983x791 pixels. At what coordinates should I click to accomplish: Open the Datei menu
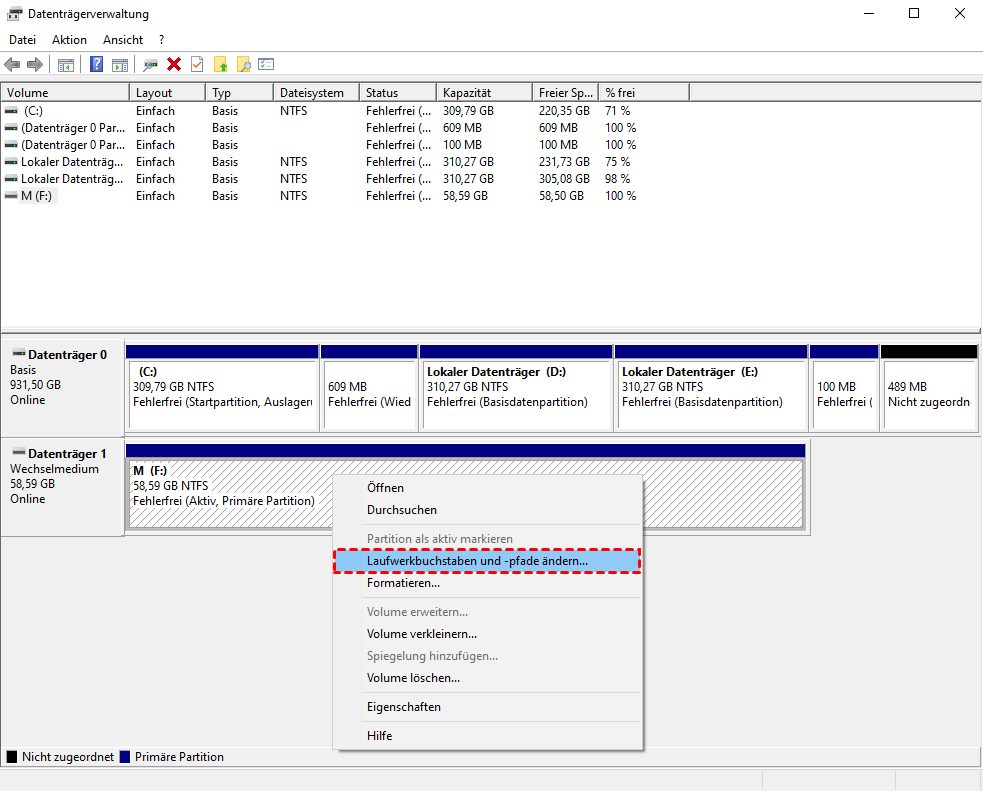tap(22, 40)
